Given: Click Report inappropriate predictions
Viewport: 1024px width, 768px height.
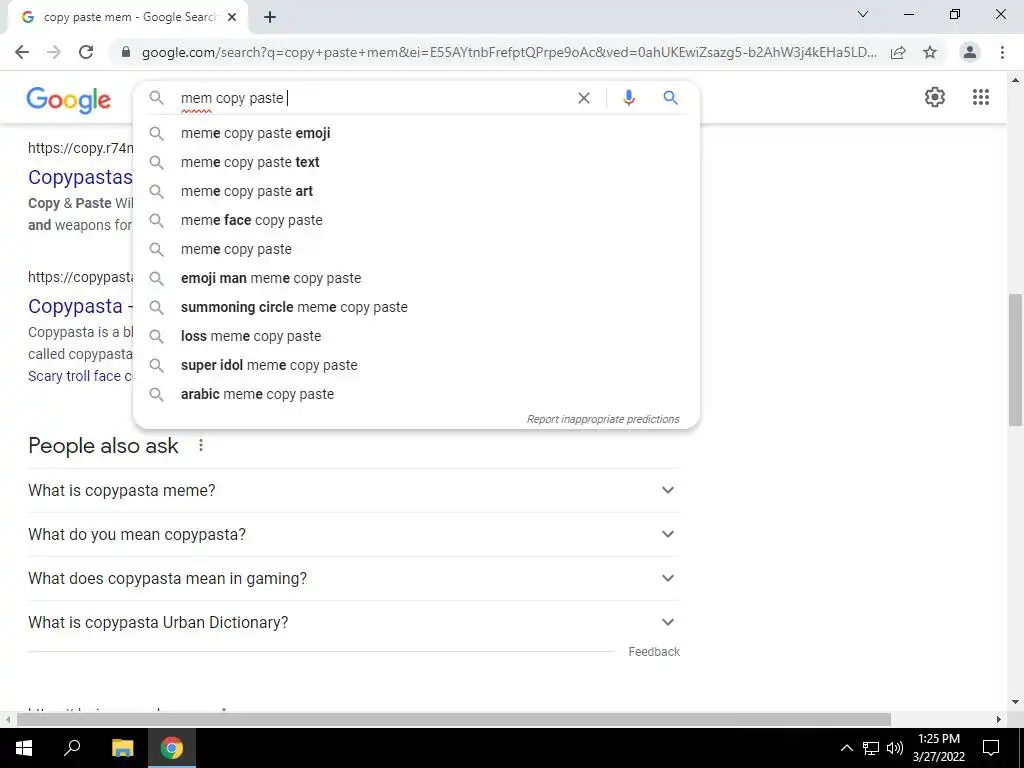Looking at the screenshot, I should click(x=603, y=419).
